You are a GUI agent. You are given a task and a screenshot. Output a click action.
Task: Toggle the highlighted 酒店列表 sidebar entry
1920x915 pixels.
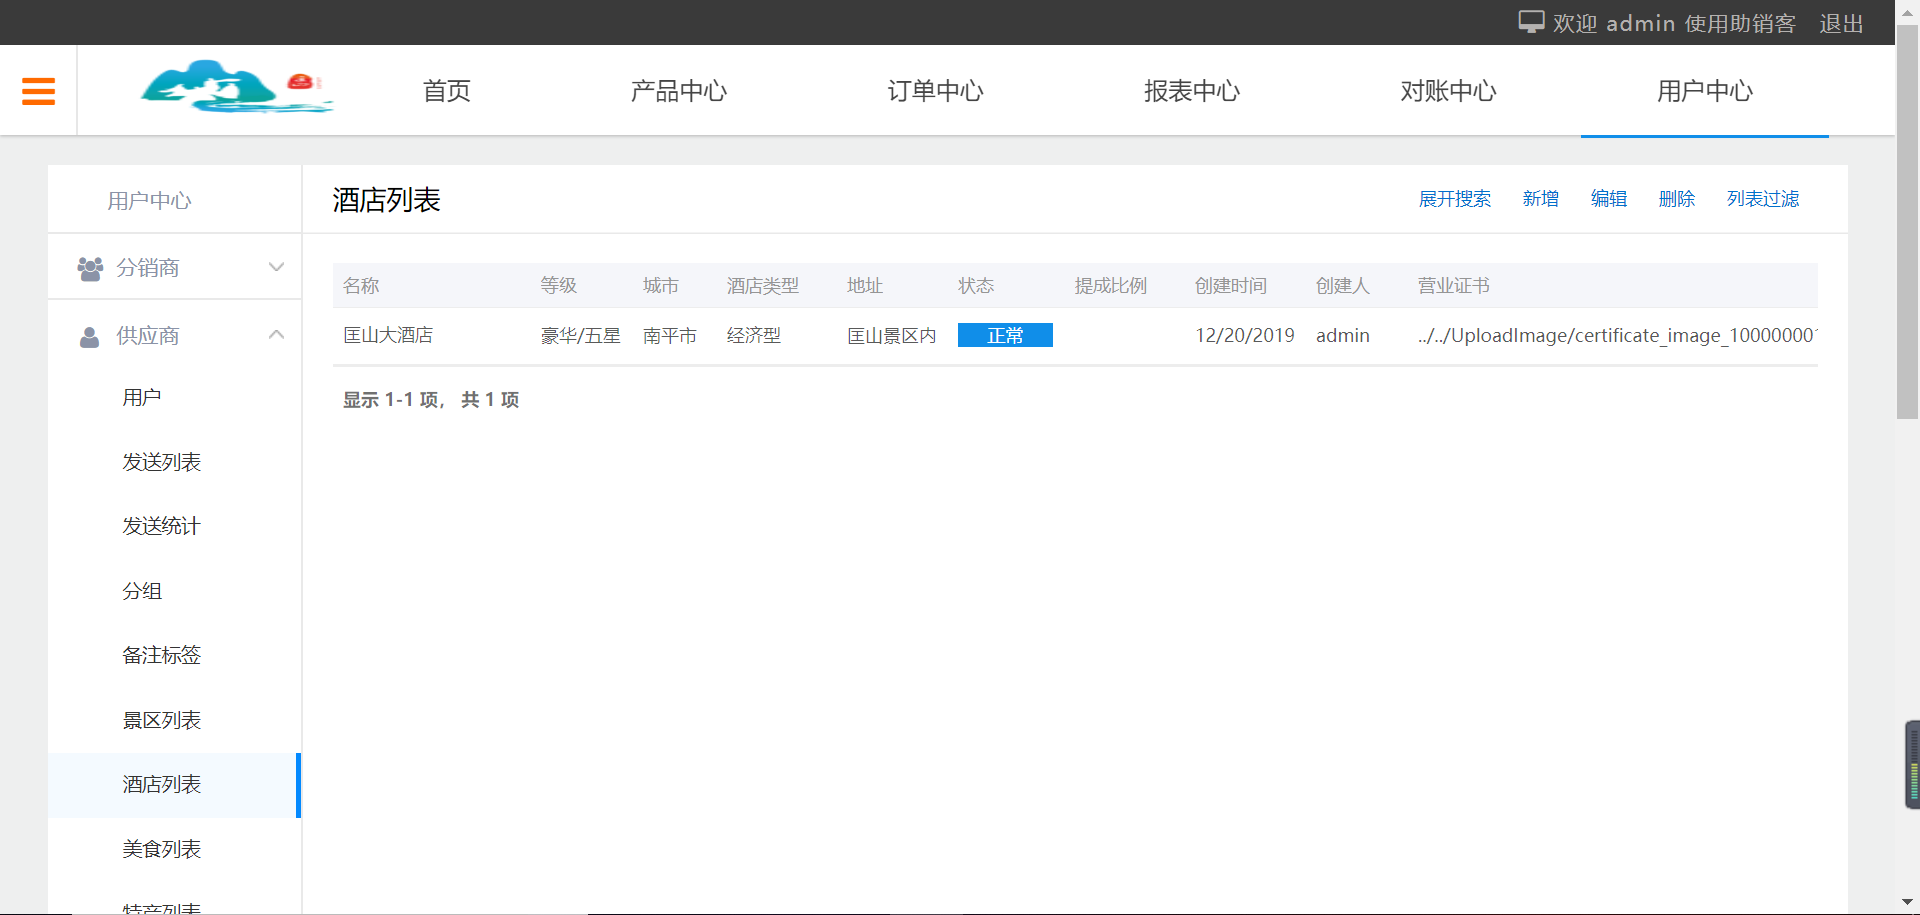(x=161, y=786)
